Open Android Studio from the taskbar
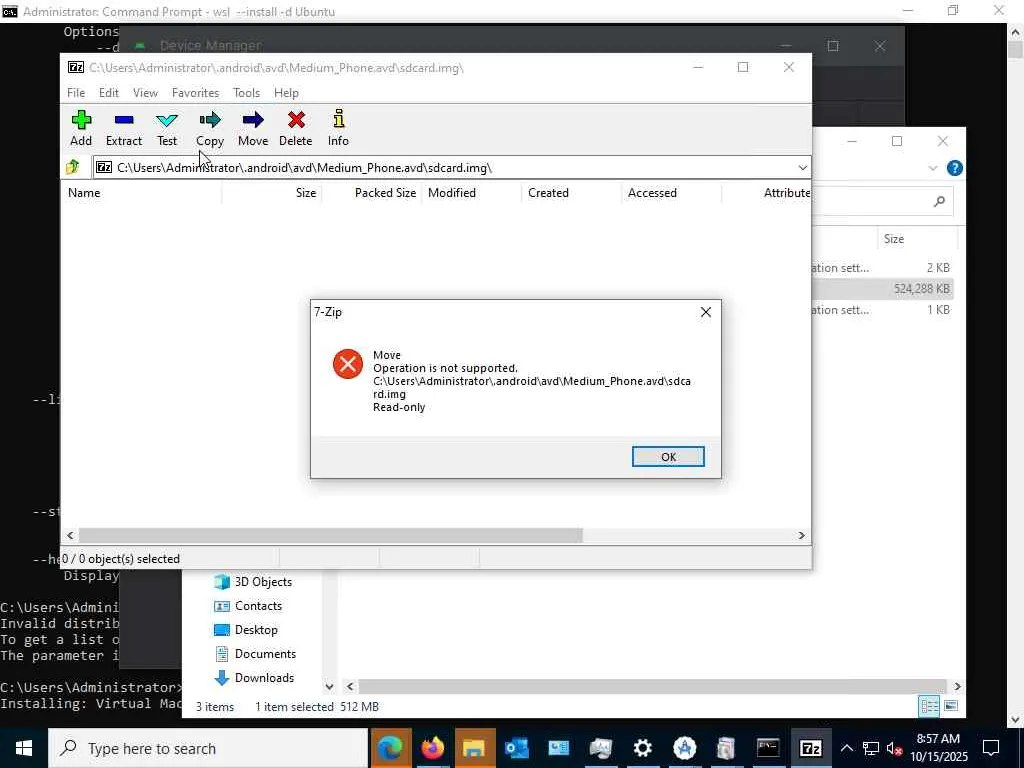Image resolution: width=1024 pixels, height=768 pixels. [x=684, y=748]
